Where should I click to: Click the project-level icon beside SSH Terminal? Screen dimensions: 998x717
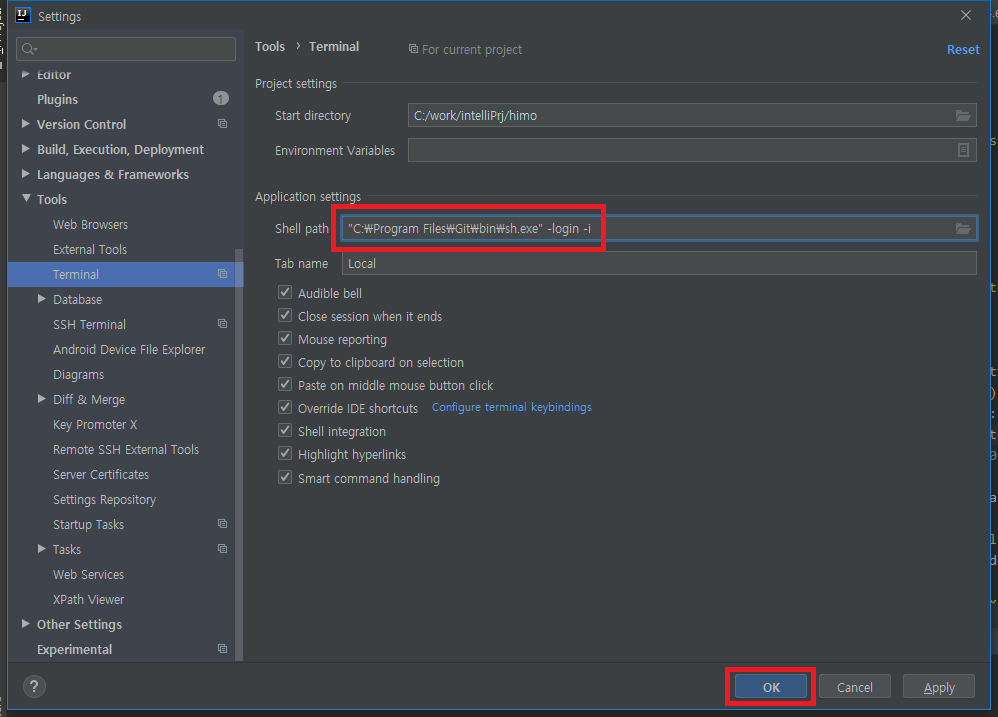pyautogui.click(x=222, y=324)
